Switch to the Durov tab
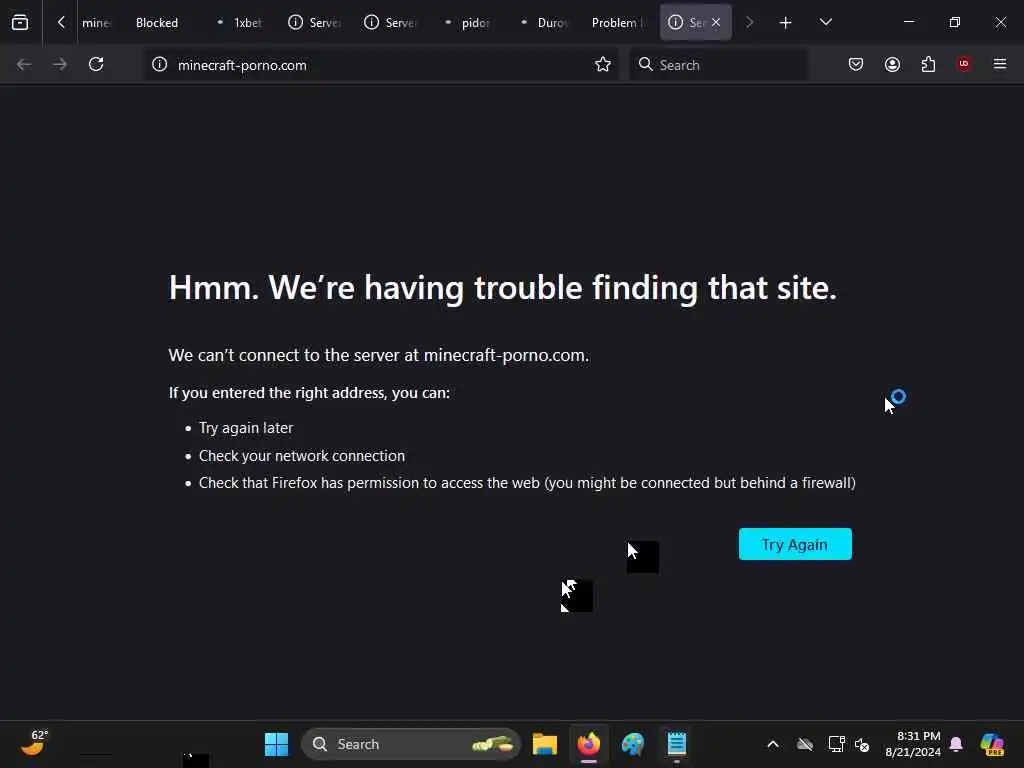Image resolution: width=1024 pixels, height=768 pixels. point(545,23)
